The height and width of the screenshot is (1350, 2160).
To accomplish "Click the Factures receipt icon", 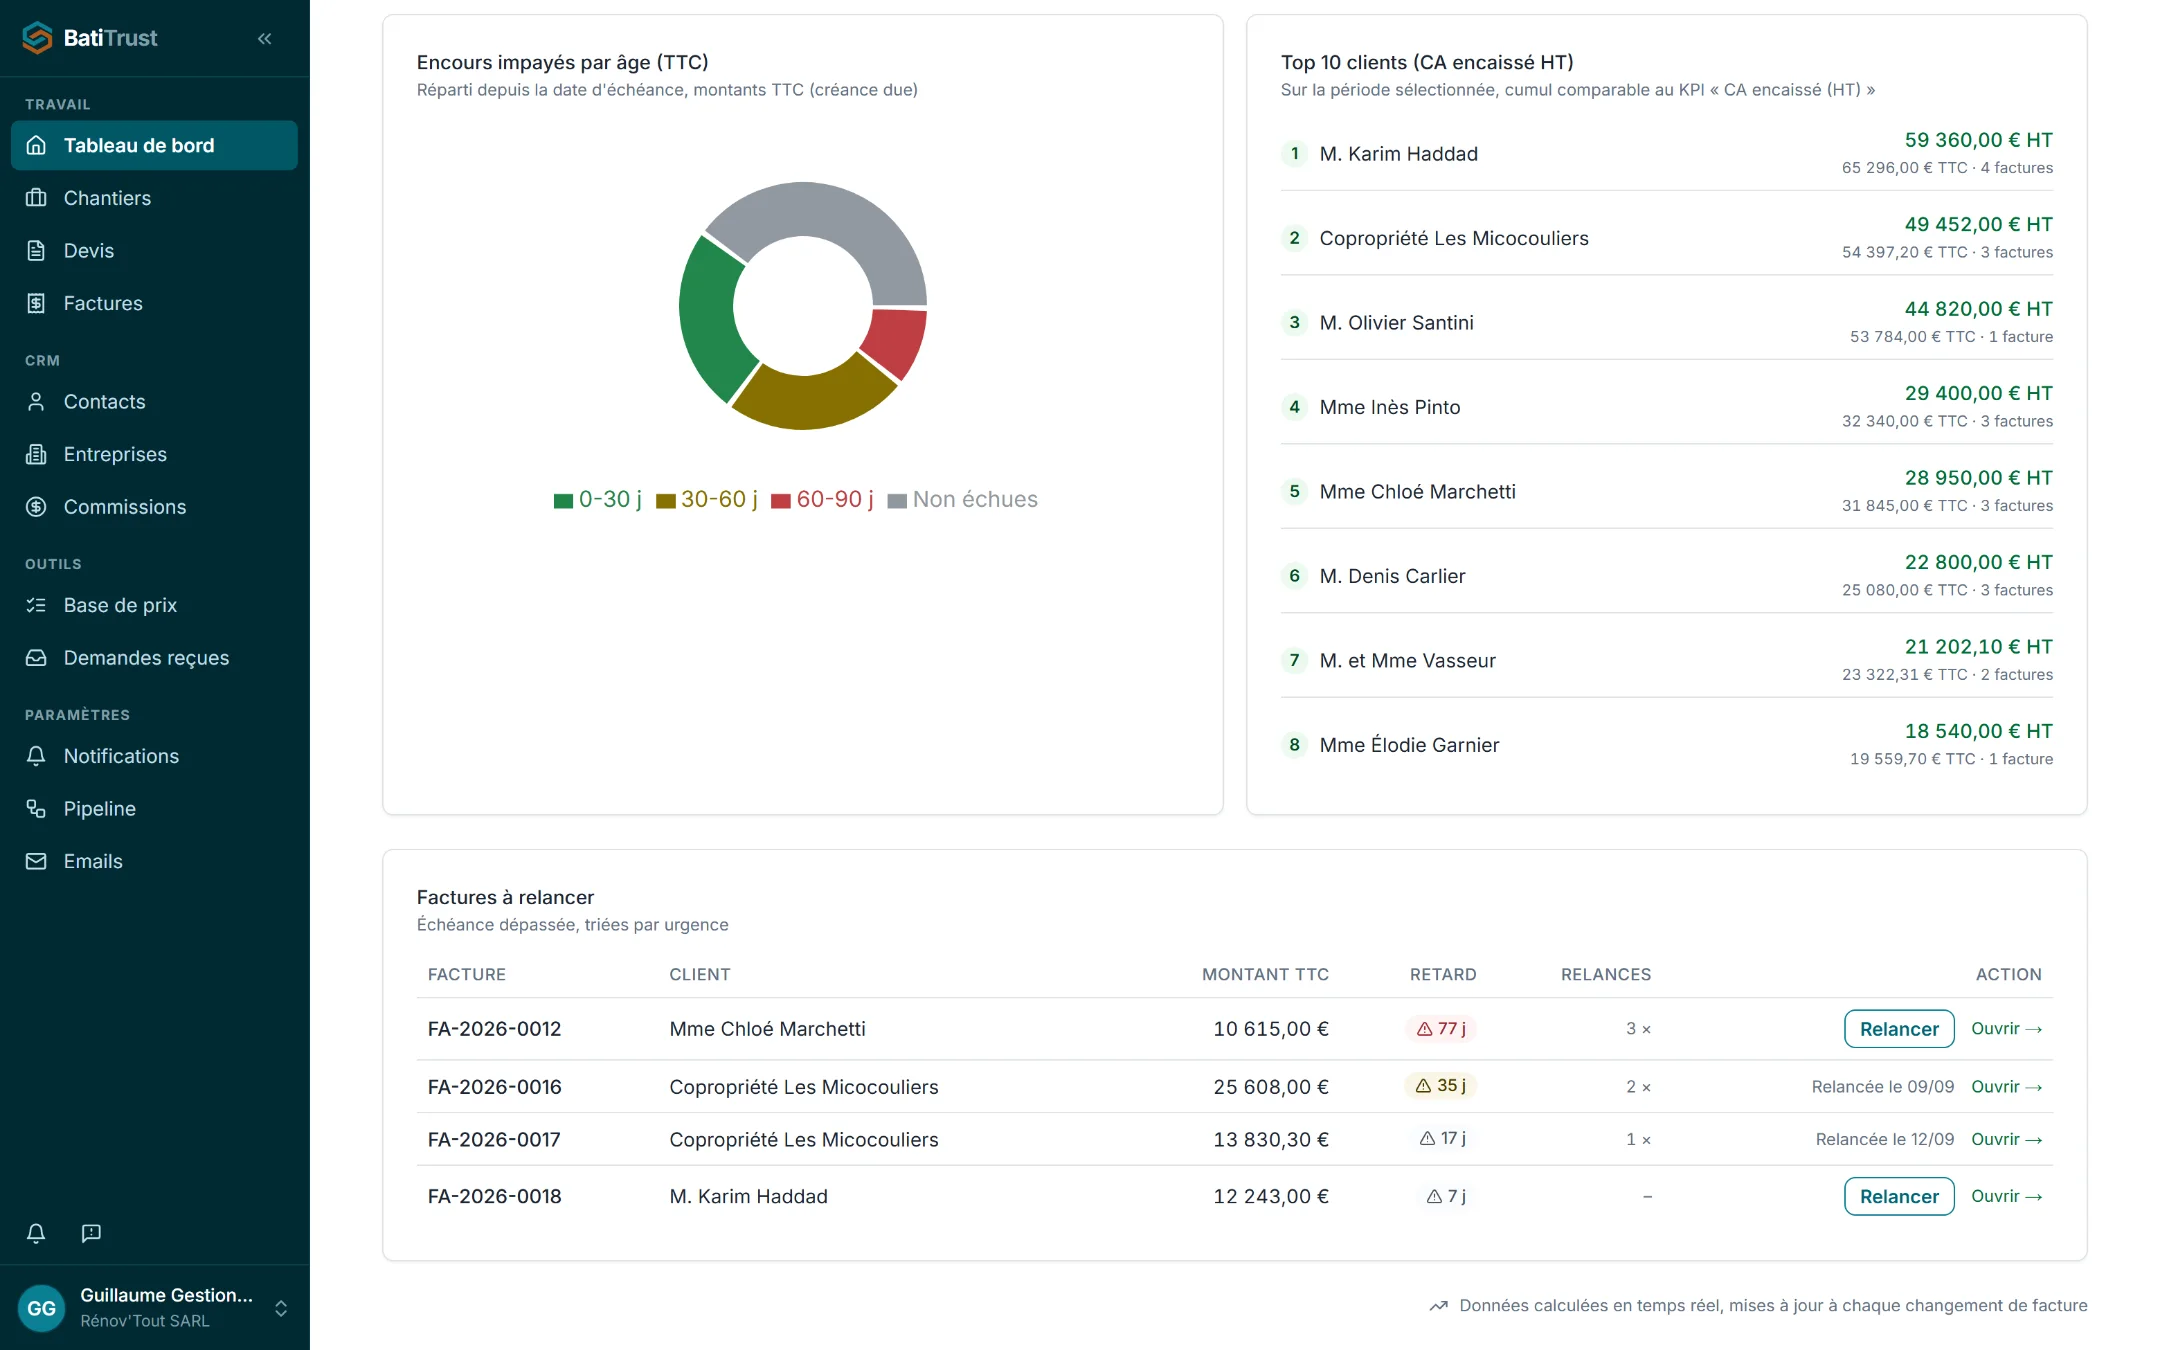I will [36, 303].
